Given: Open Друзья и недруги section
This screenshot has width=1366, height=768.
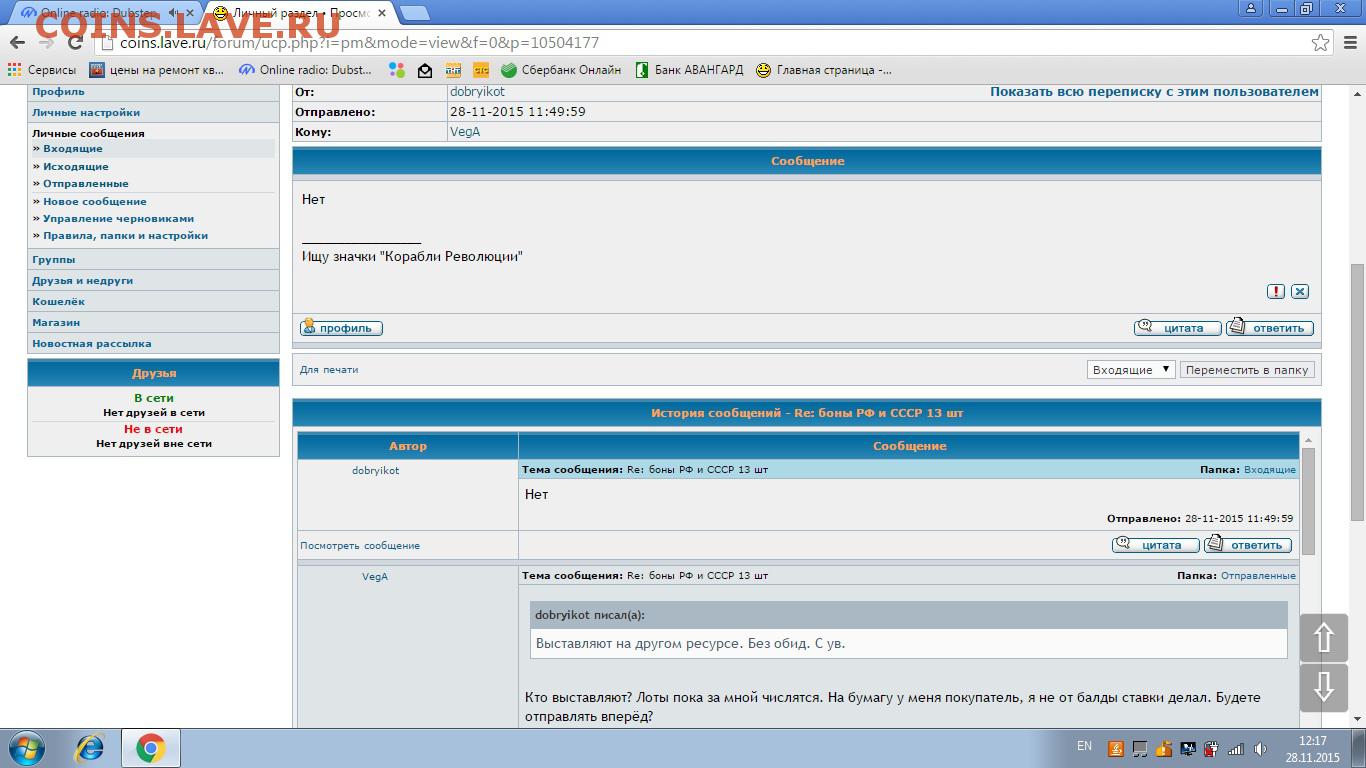Looking at the screenshot, I should pos(82,281).
